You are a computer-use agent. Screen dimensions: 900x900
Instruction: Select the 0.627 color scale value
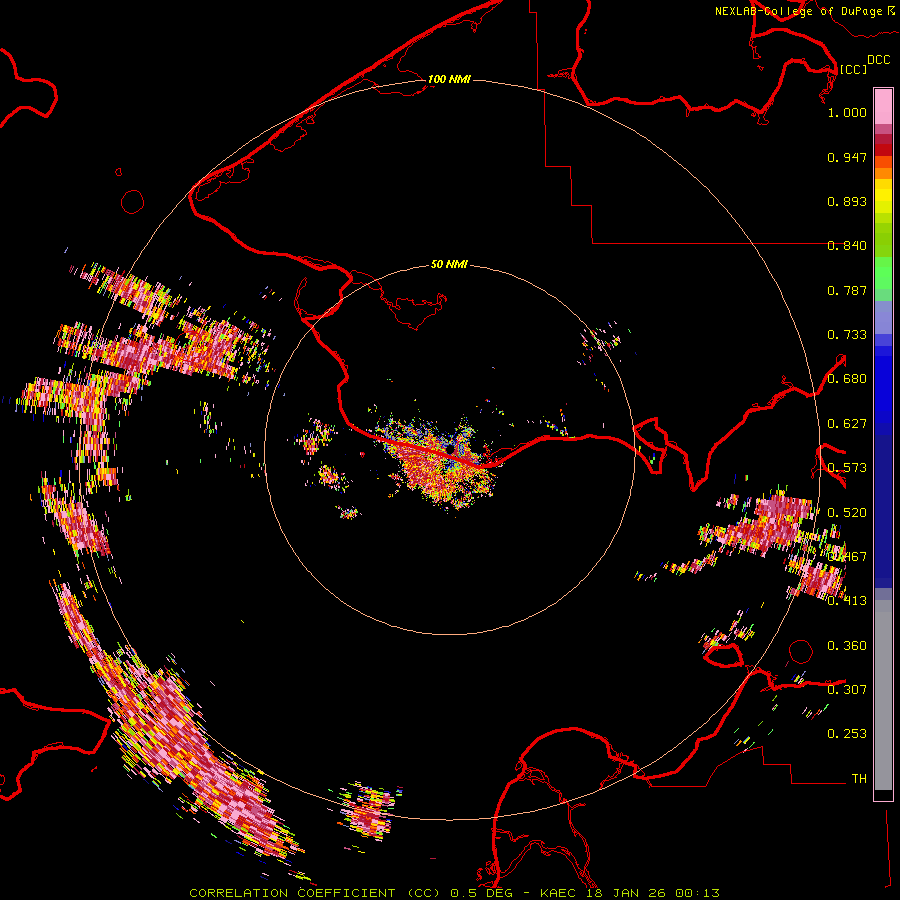(x=847, y=424)
